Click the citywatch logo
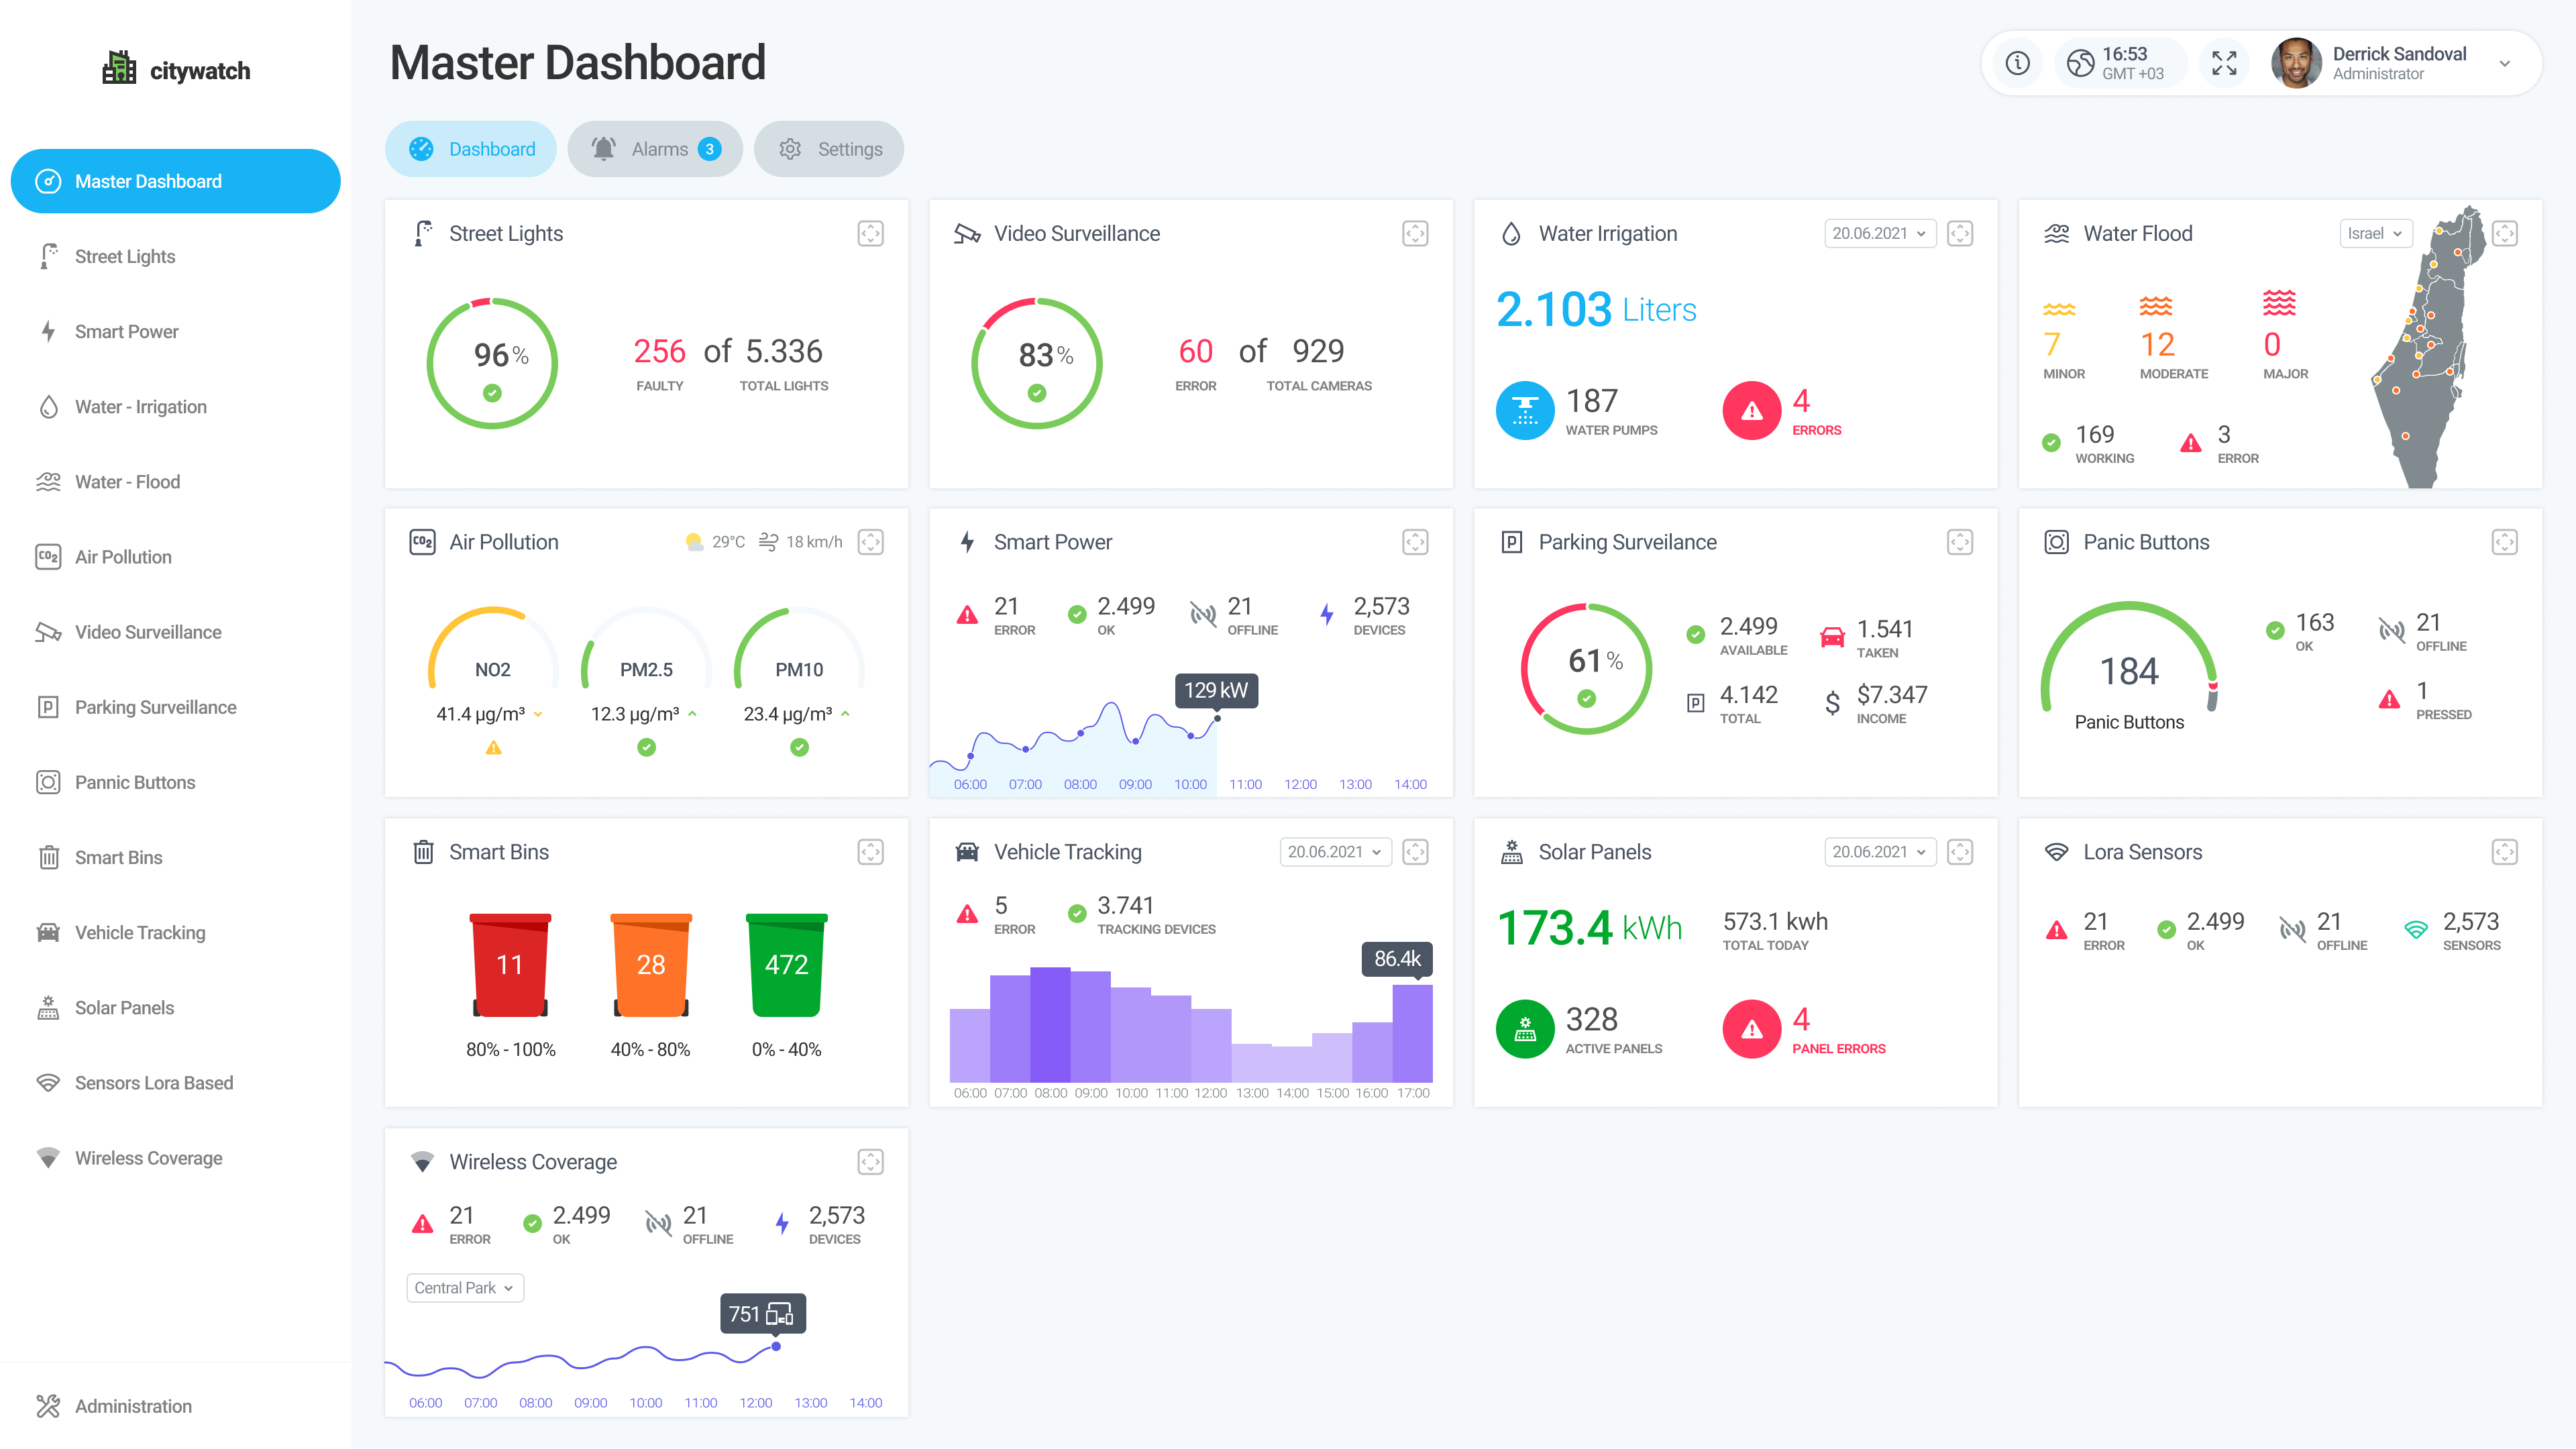Screen dimensions: 2576x1449 176,70
